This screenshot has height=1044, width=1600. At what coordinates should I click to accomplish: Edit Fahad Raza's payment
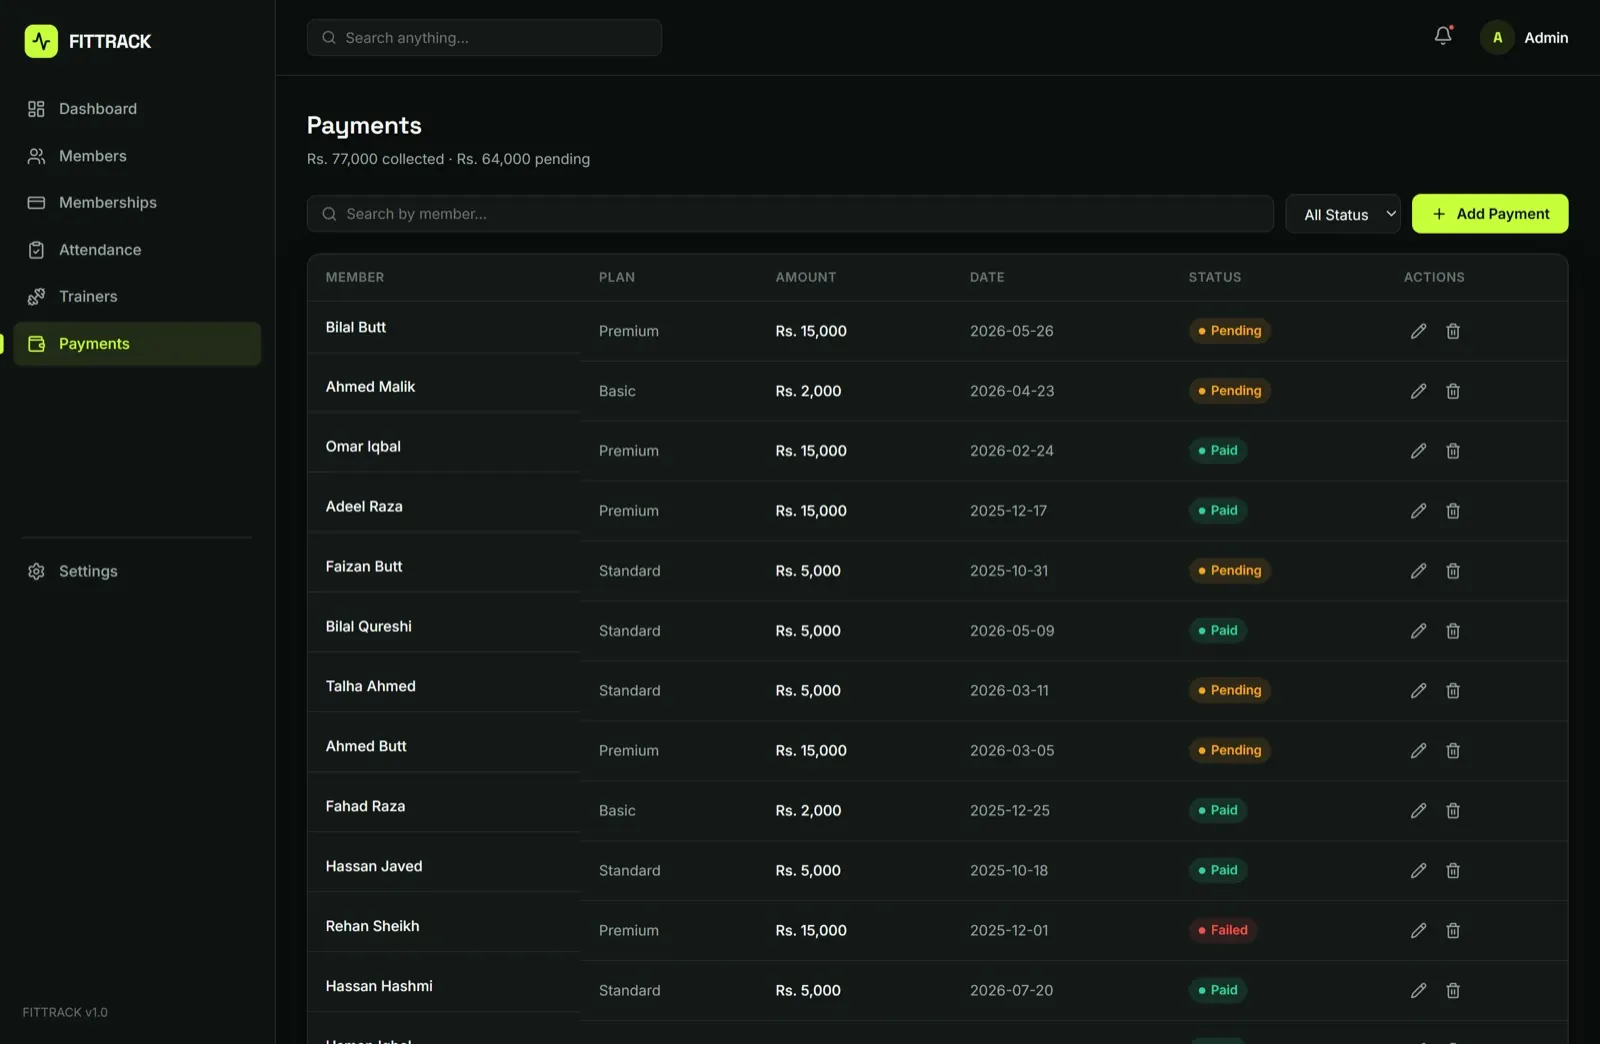pyautogui.click(x=1418, y=811)
